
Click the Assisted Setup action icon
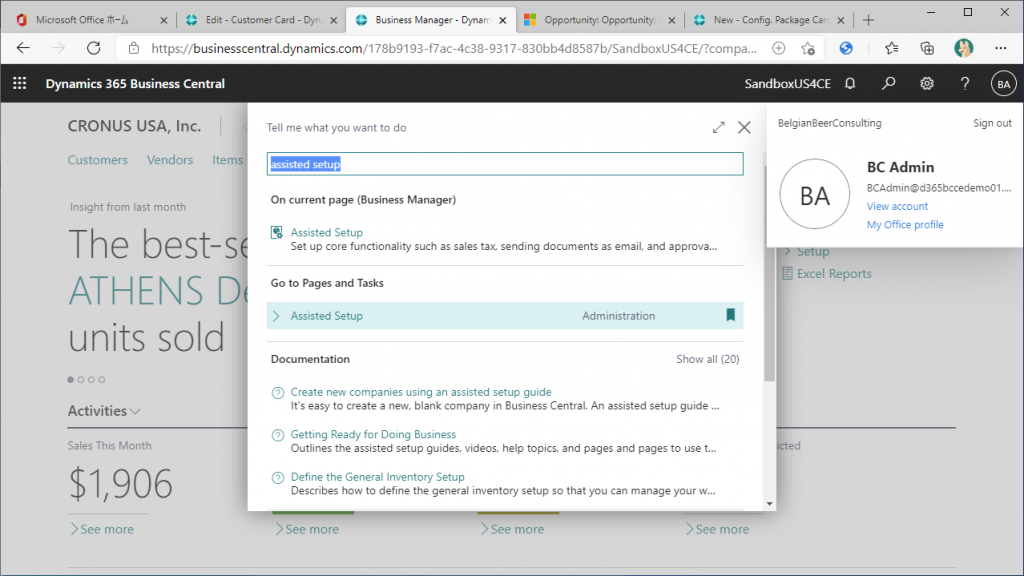(277, 232)
